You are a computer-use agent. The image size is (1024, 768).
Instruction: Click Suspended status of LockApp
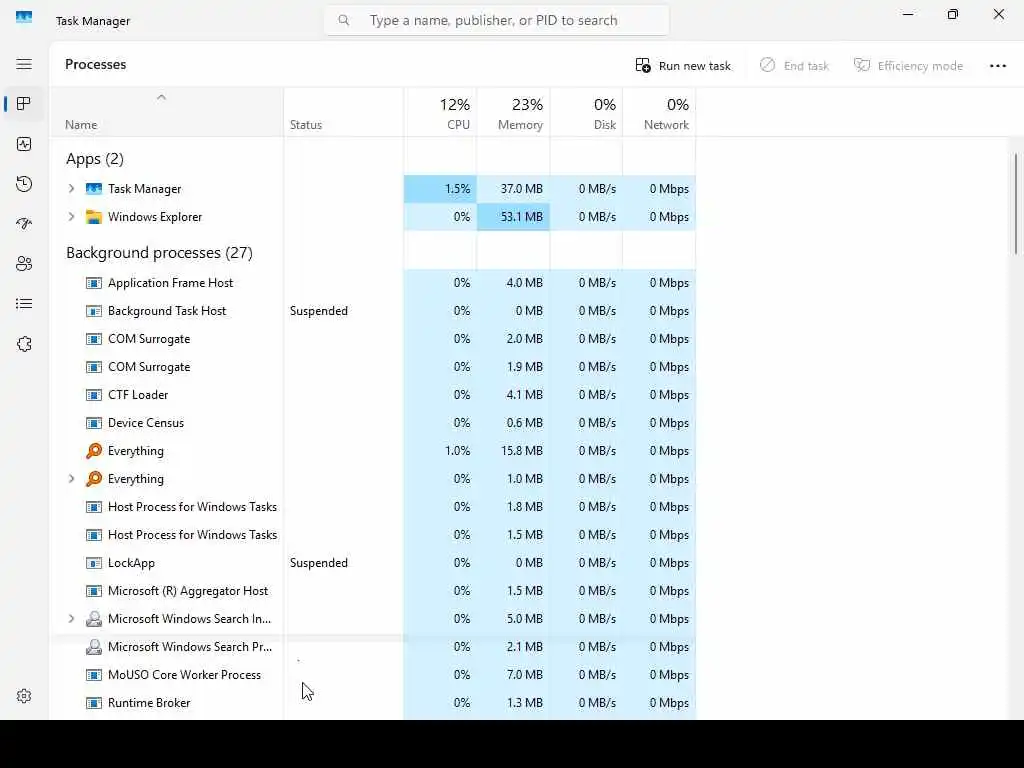(x=319, y=563)
